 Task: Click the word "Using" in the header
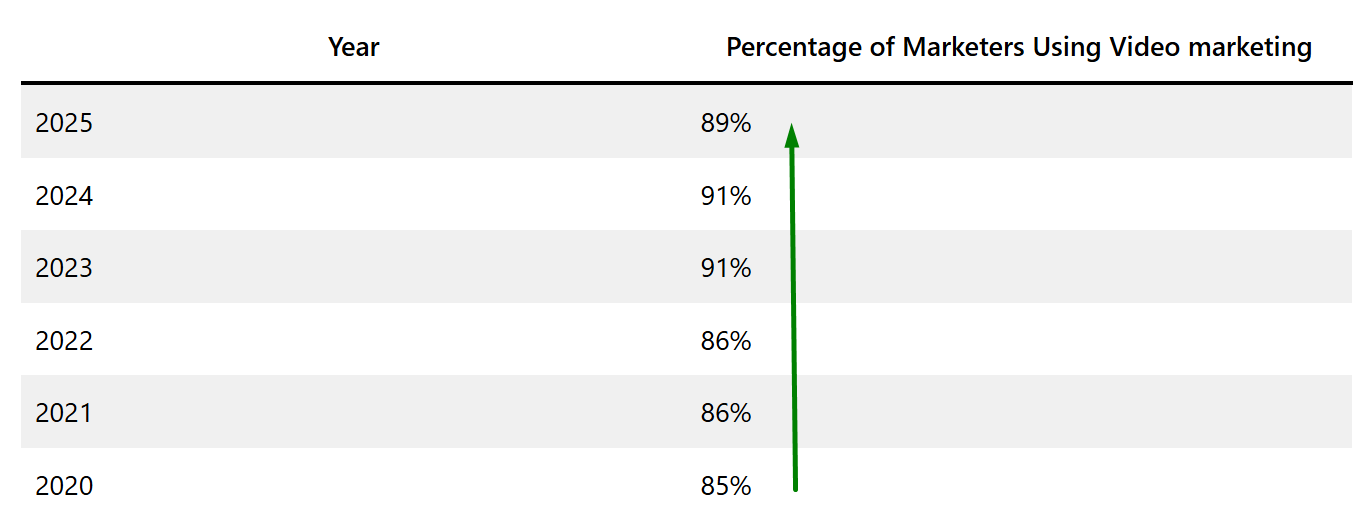click(x=1068, y=47)
